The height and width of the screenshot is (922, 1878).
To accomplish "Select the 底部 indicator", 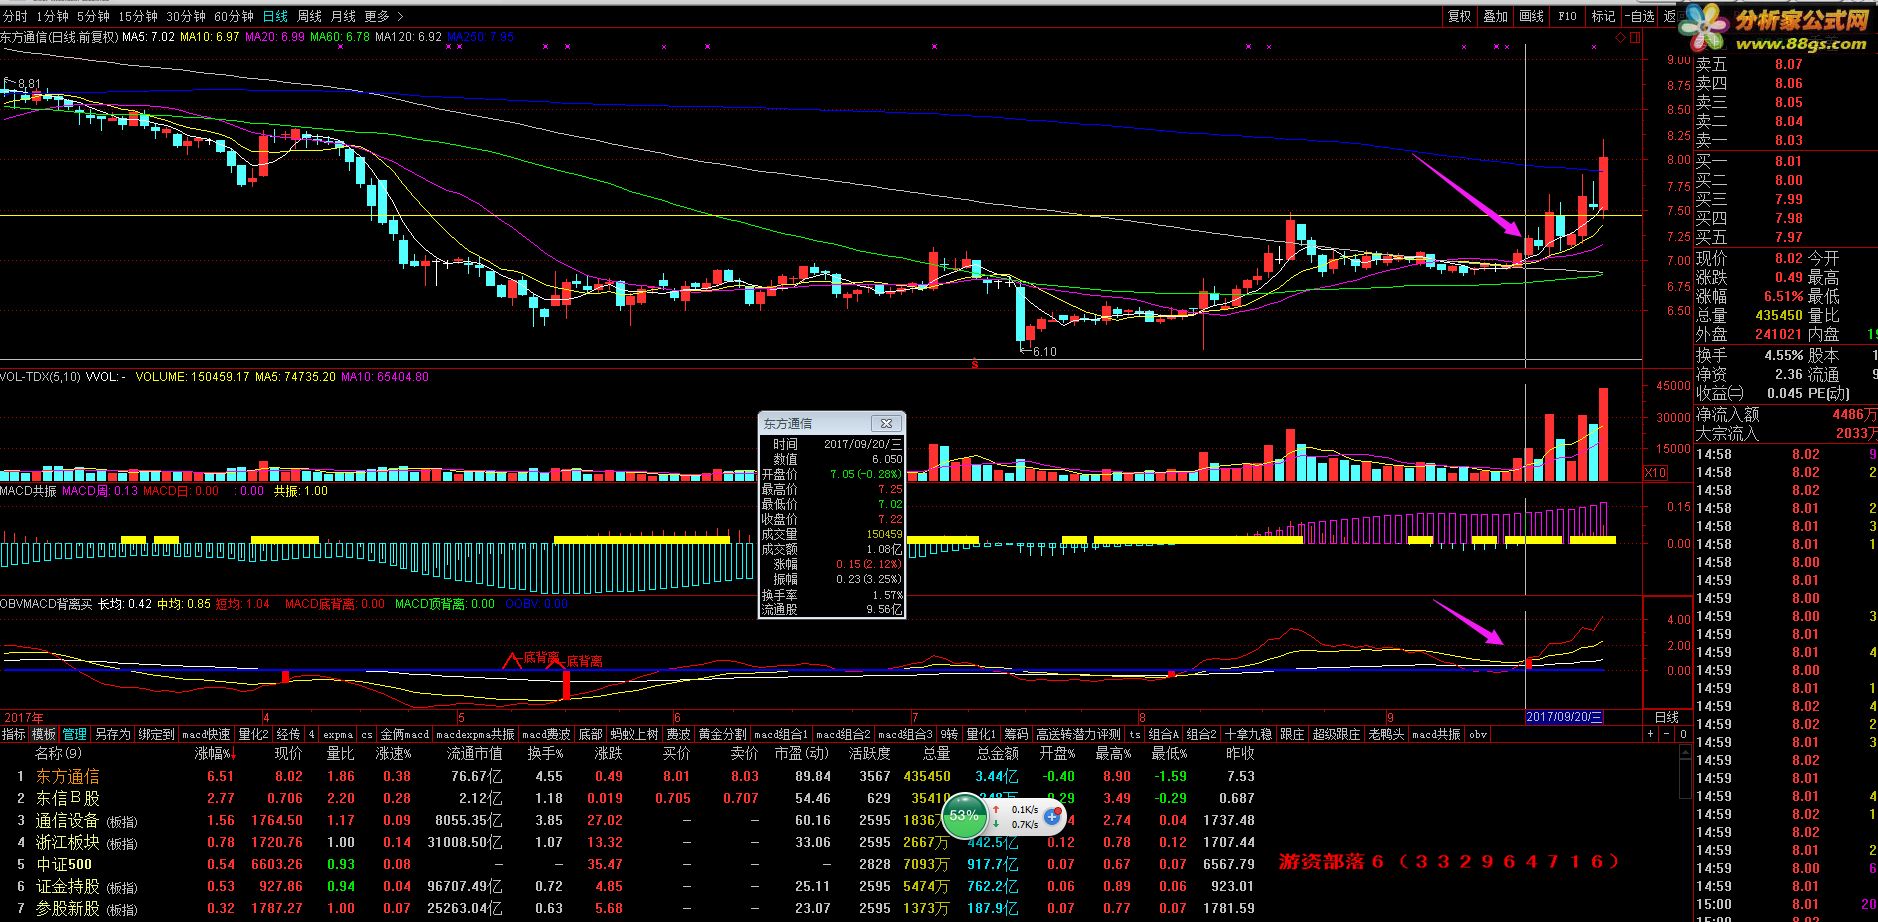I will [x=590, y=734].
